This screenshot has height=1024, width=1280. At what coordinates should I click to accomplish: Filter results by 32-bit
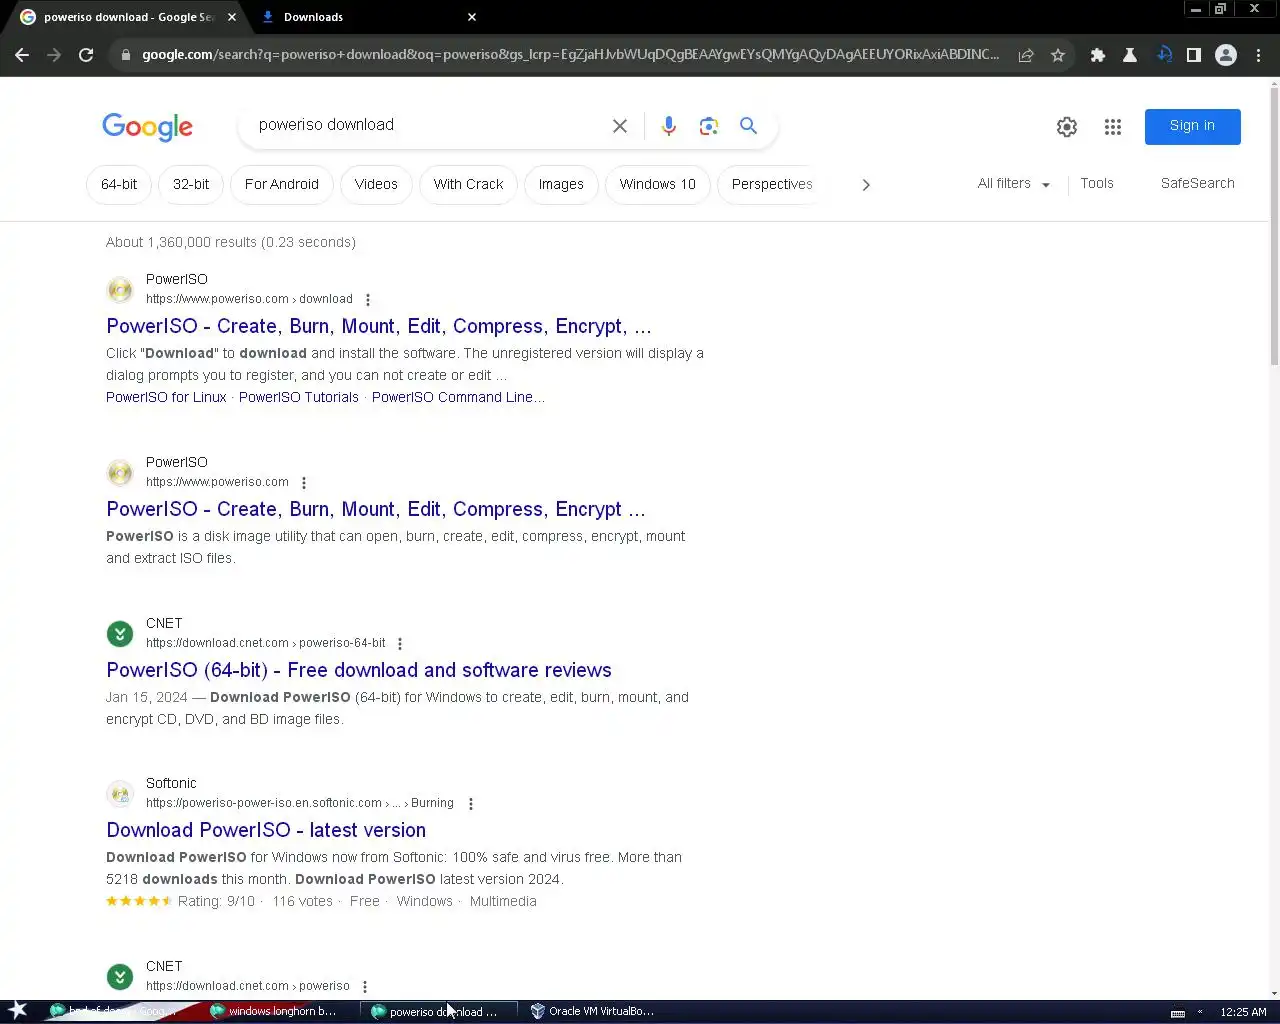click(x=191, y=185)
